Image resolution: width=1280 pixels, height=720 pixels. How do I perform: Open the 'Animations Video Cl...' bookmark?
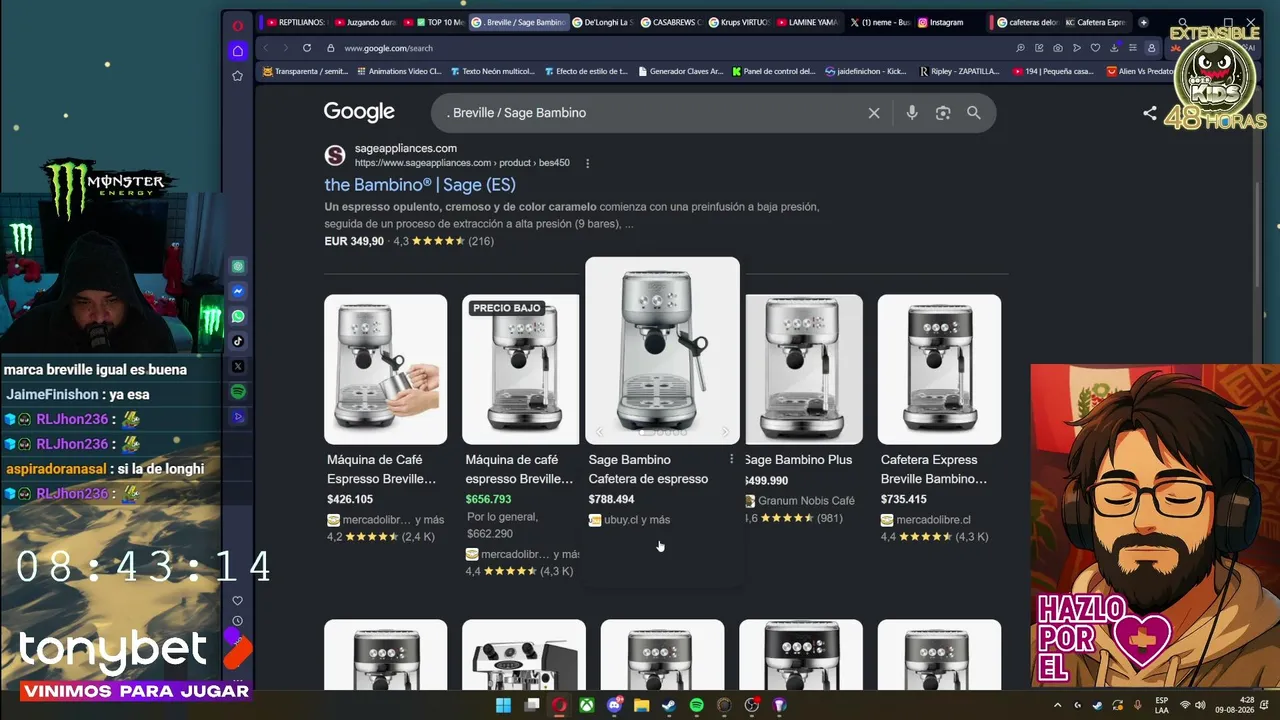coord(398,72)
